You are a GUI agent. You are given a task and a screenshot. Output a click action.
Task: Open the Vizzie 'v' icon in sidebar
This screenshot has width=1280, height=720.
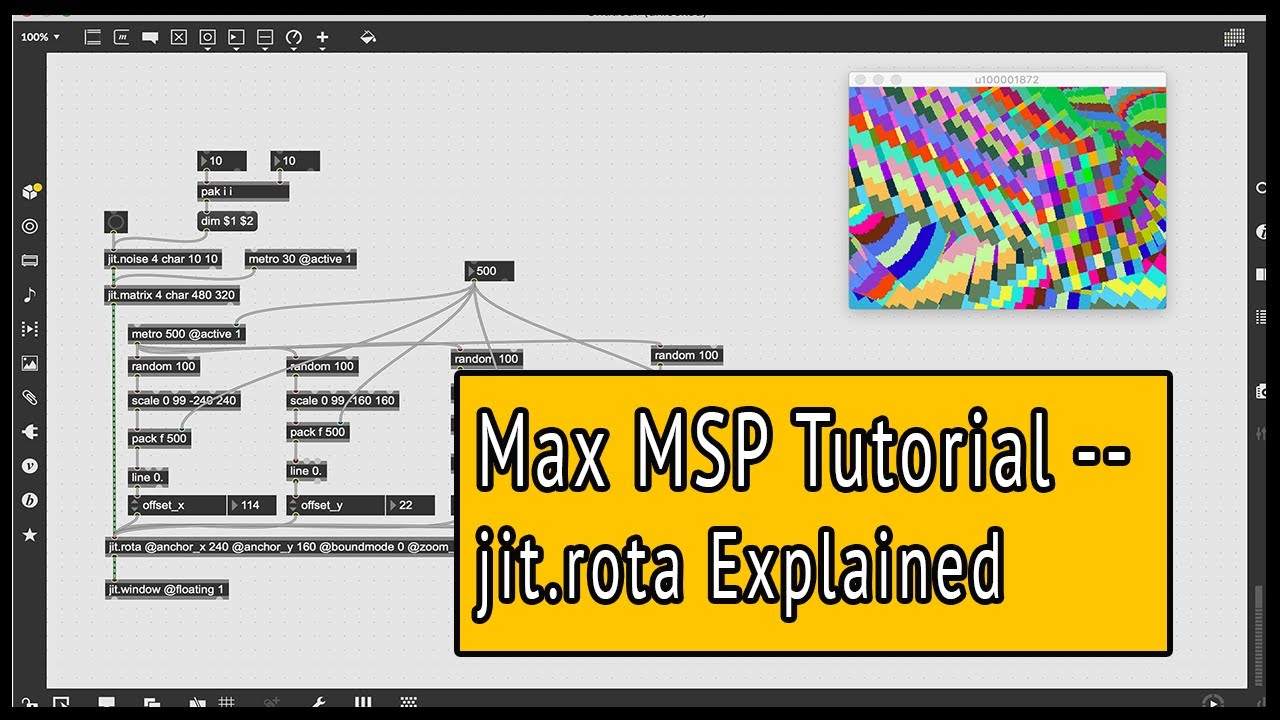tap(30, 466)
